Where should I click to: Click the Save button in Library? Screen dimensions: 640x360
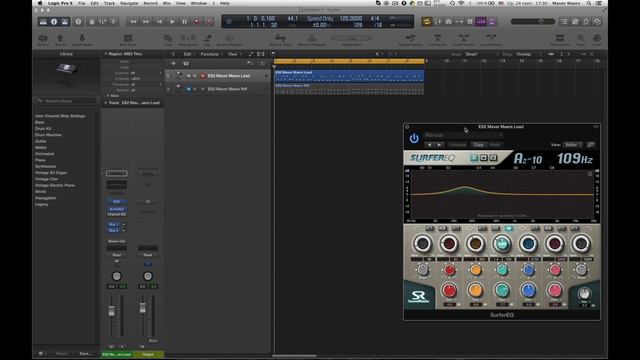pyautogui.click(x=86, y=354)
